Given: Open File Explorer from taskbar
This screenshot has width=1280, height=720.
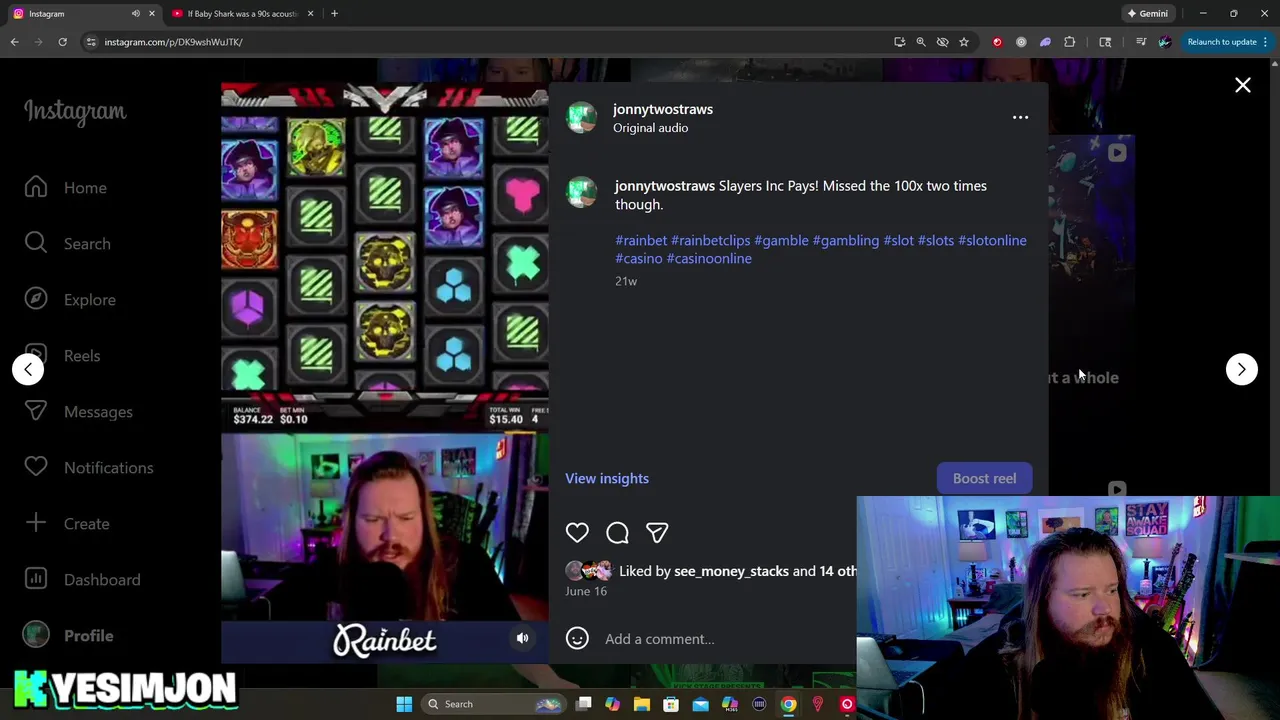Looking at the screenshot, I should [x=642, y=704].
